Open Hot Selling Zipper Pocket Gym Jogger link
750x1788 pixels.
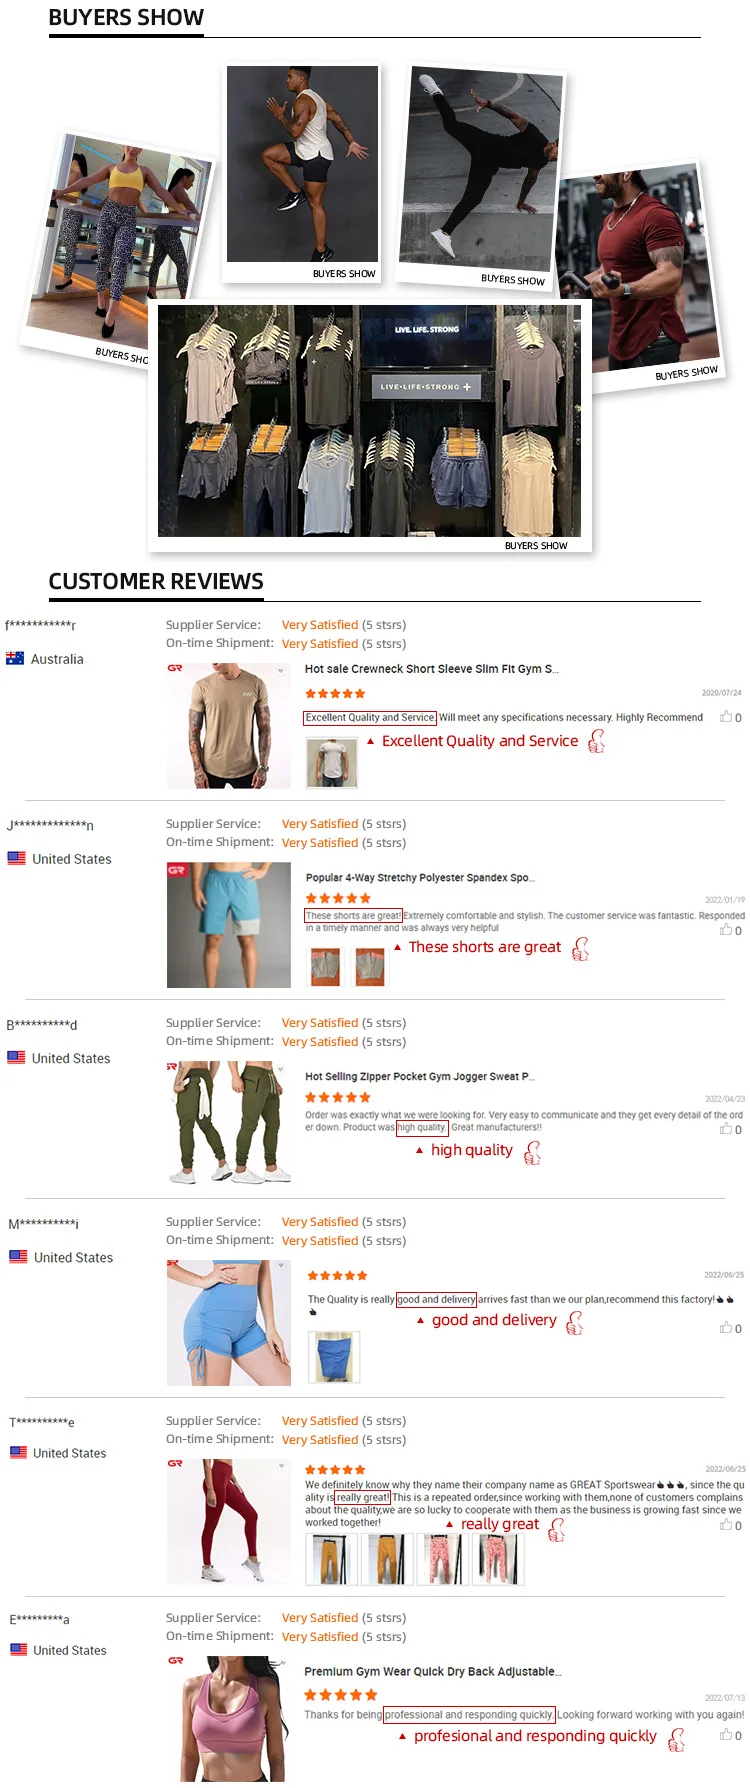click(x=419, y=1076)
